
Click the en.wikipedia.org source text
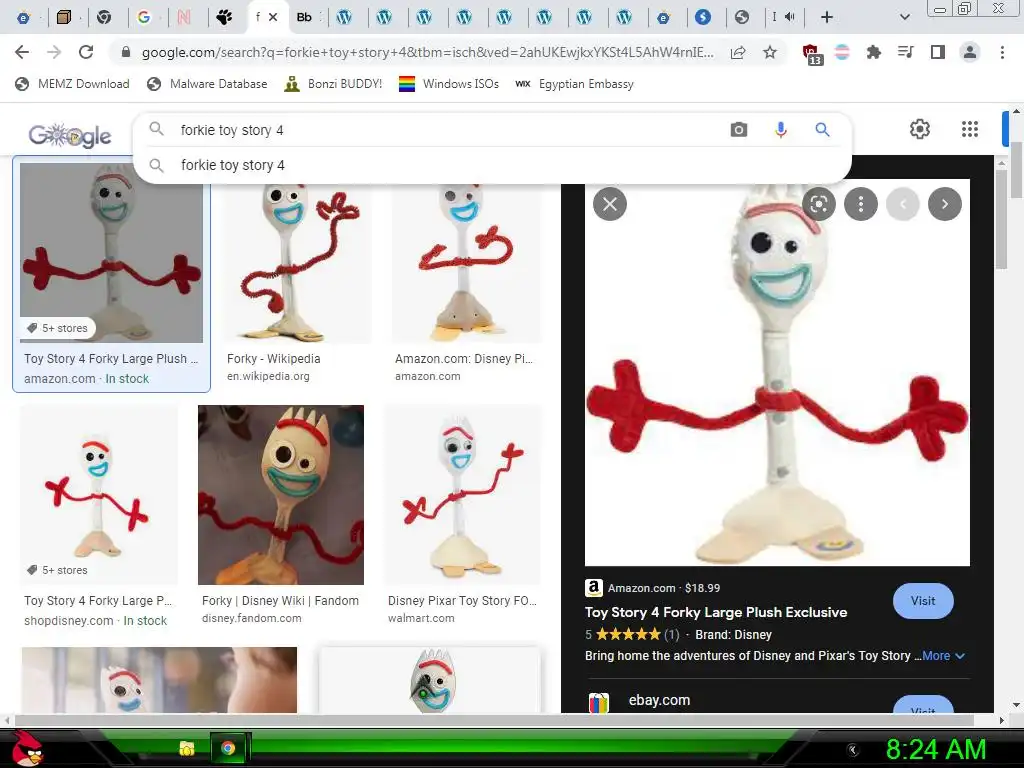pos(268,376)
